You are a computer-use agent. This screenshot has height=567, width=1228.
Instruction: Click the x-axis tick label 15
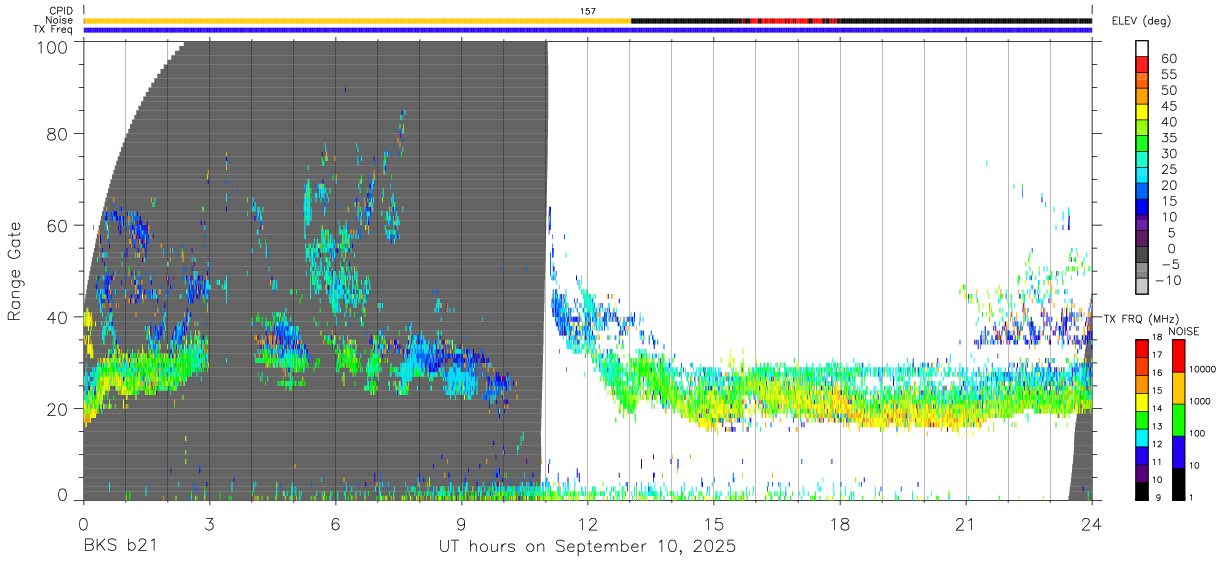[714, 523]
